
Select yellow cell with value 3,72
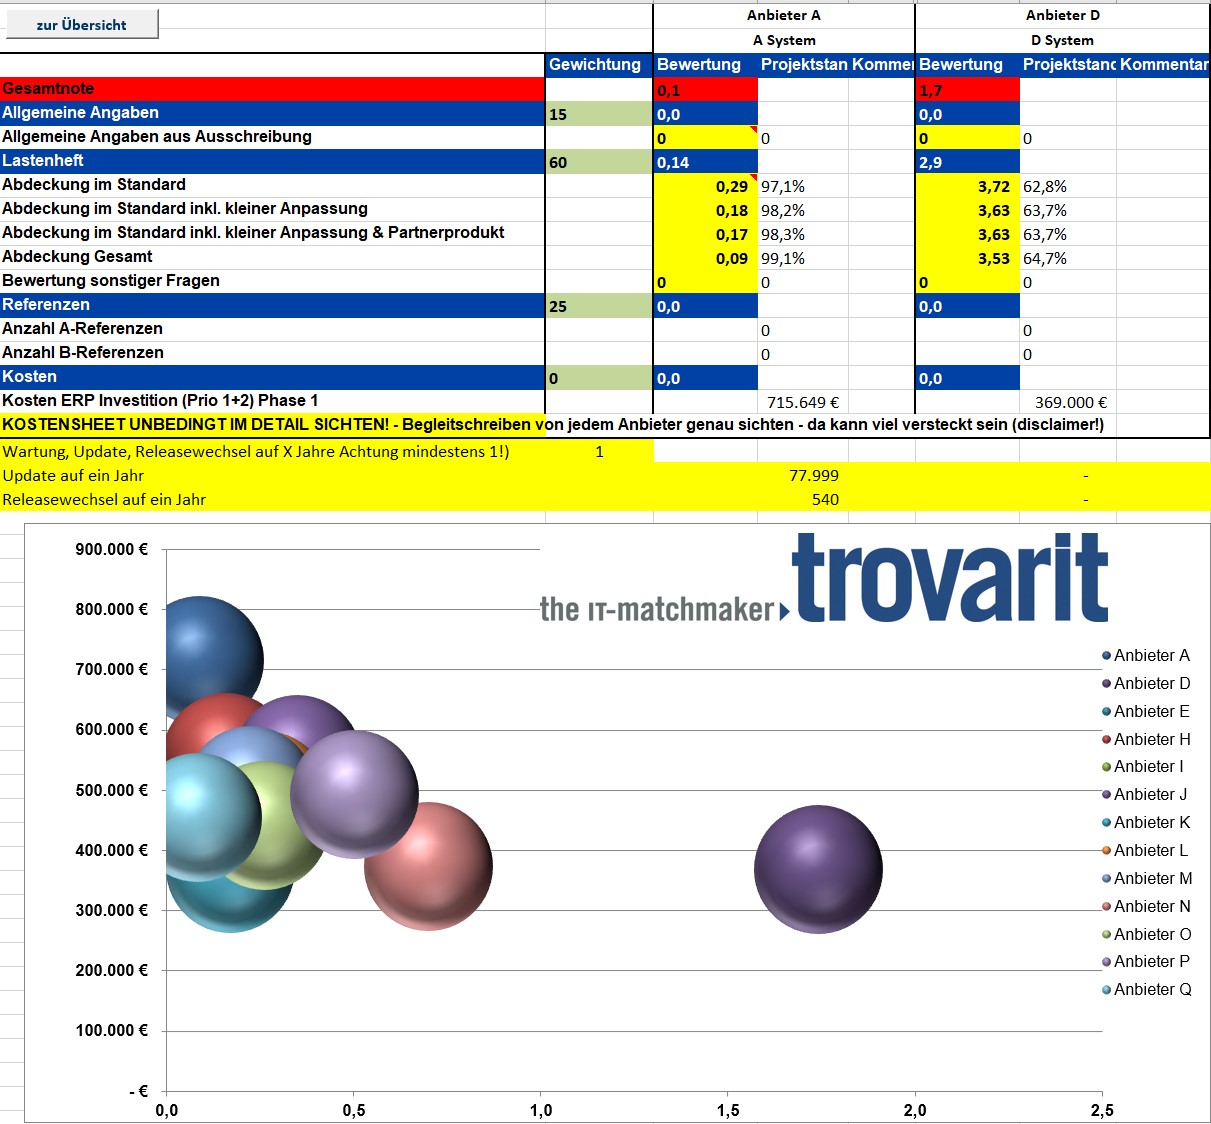click(x=967, y=186)
